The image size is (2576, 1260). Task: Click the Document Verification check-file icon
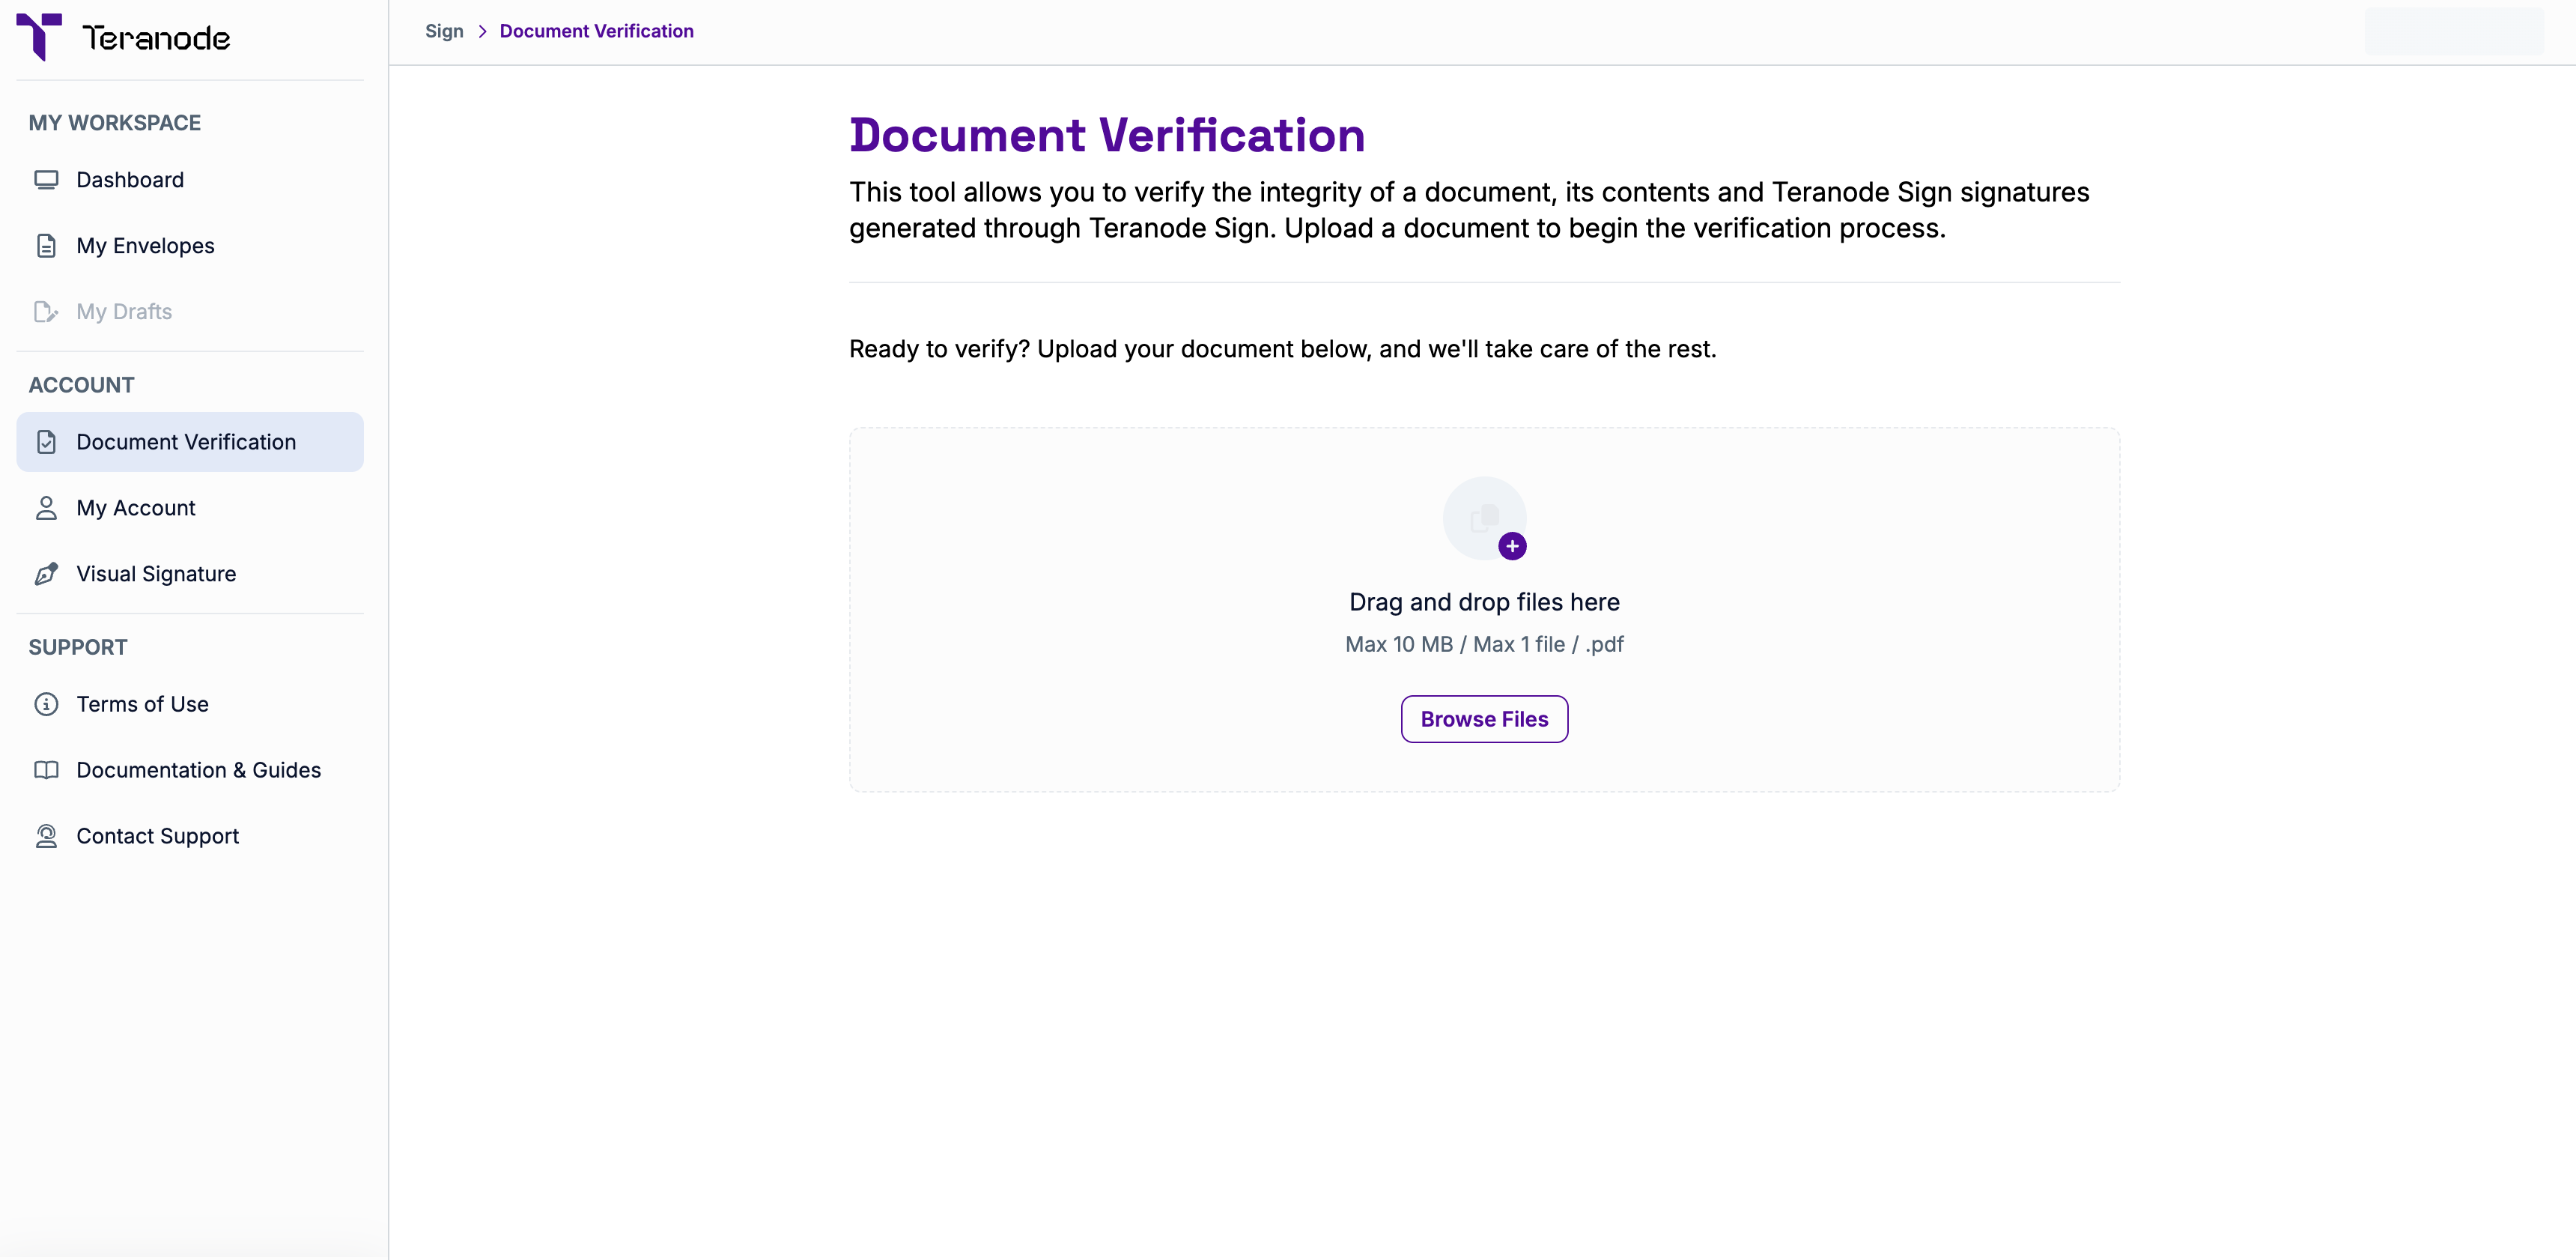pos(46,442)
